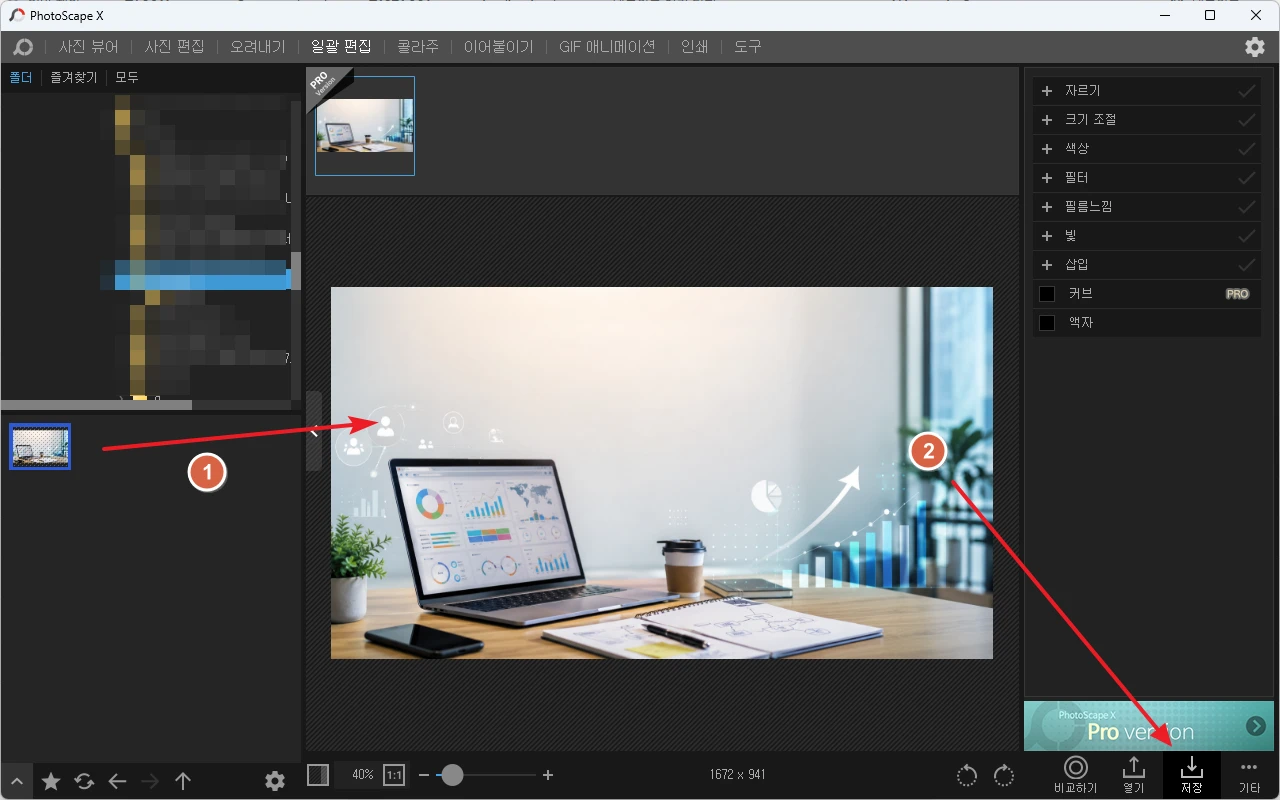
Task: Open folder panel settings gear
Action: point(275,781)
